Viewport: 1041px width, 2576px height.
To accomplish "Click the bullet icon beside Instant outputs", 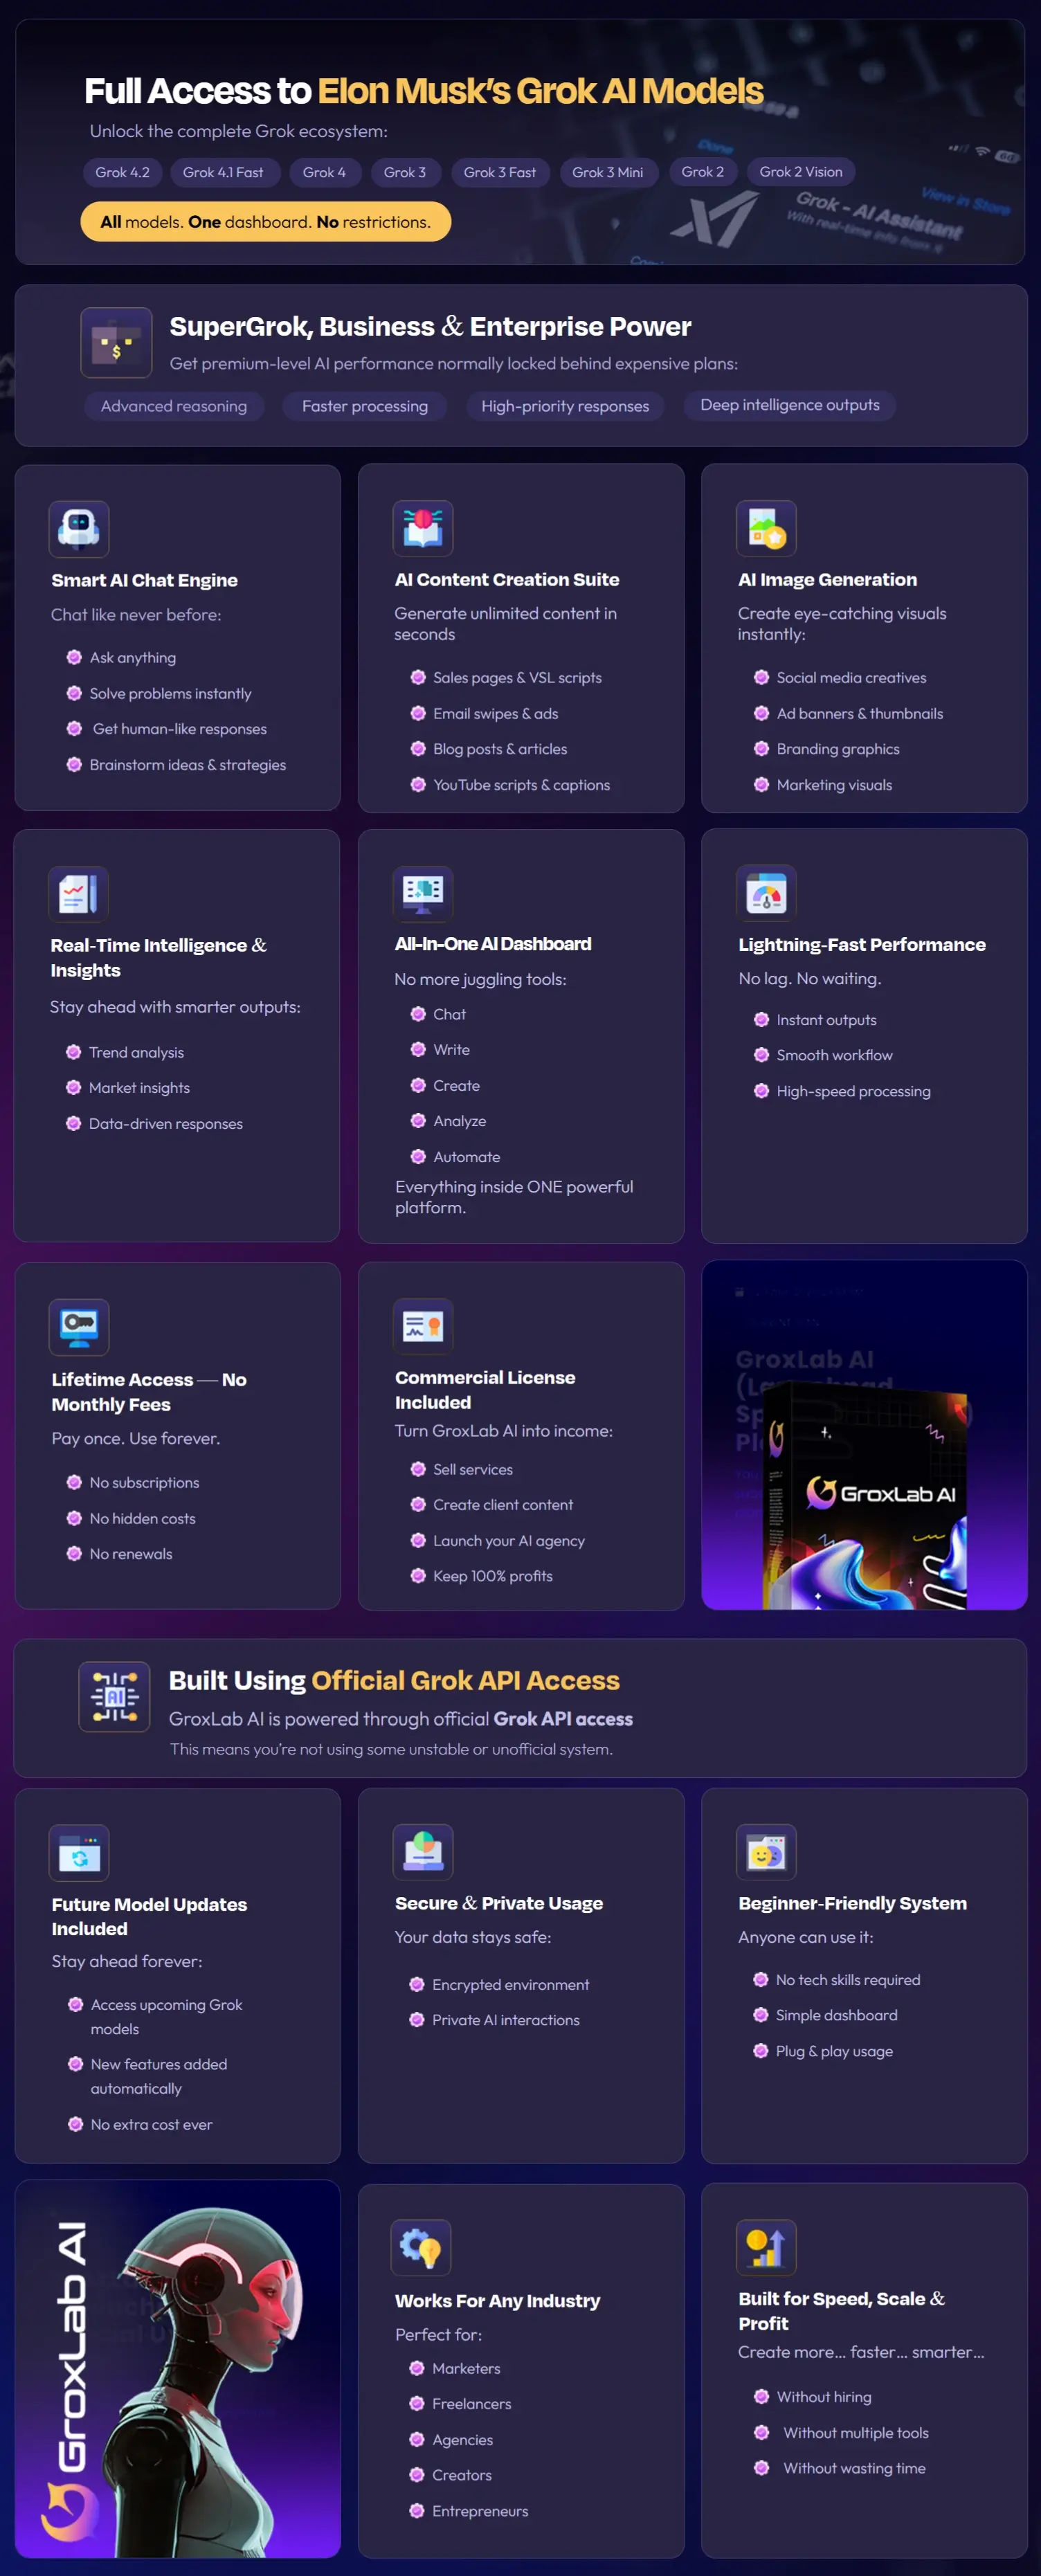I will coord(761,1019).
